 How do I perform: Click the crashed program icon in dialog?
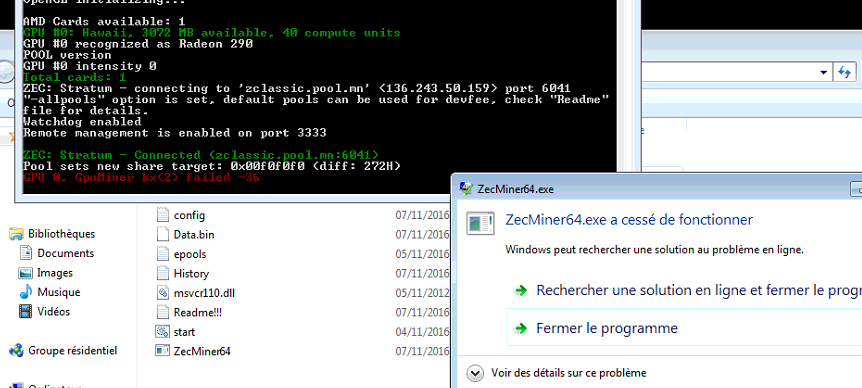tap(480, 223)
